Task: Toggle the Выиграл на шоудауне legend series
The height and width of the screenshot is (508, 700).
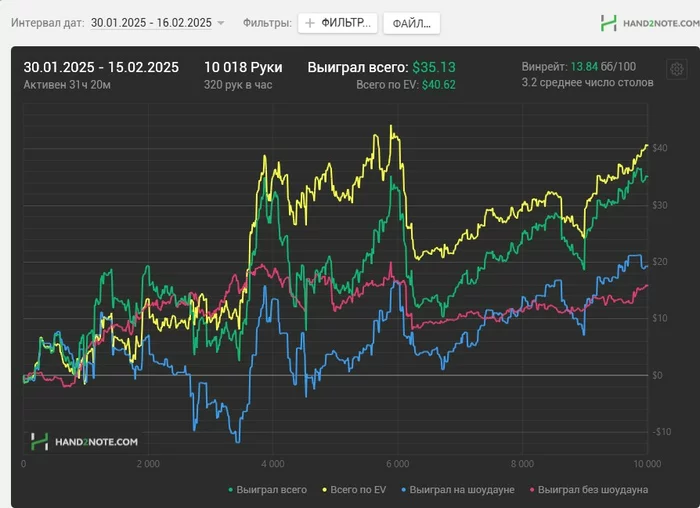Action: click(x=458, y=490)
